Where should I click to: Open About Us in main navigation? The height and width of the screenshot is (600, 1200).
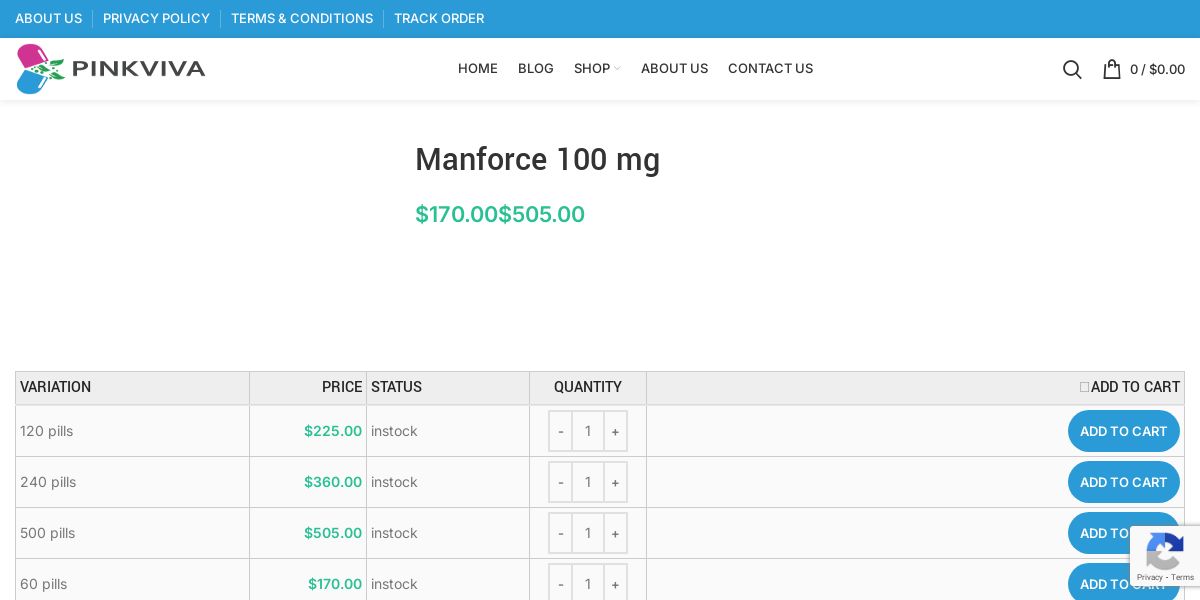[x=674, y=69]
